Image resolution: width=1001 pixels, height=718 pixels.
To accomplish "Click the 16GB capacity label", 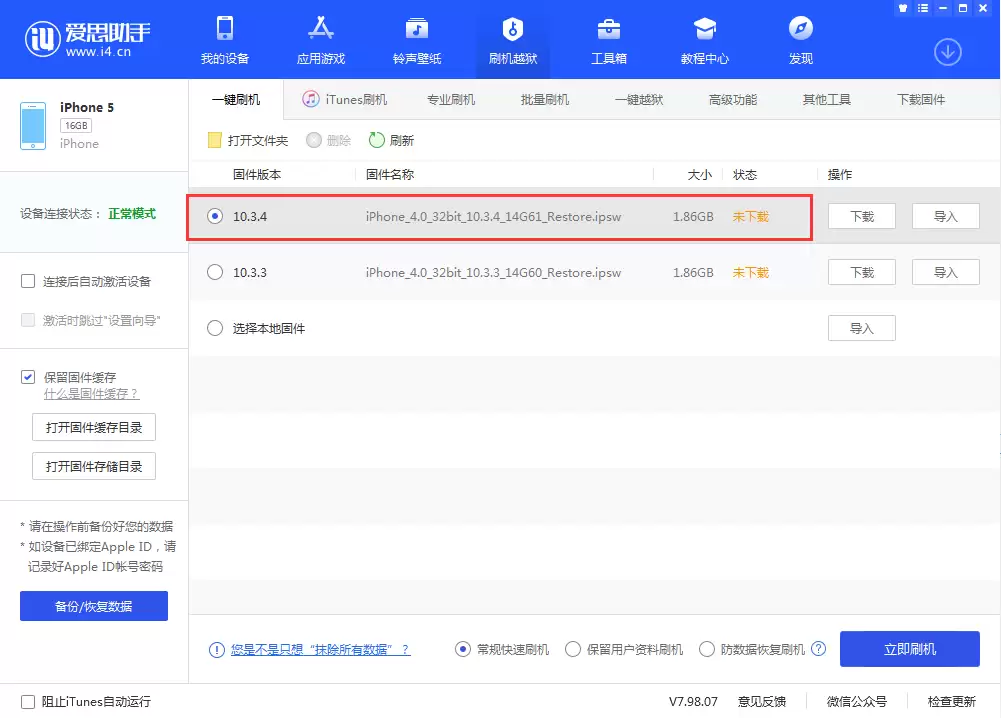I will 76,126.
